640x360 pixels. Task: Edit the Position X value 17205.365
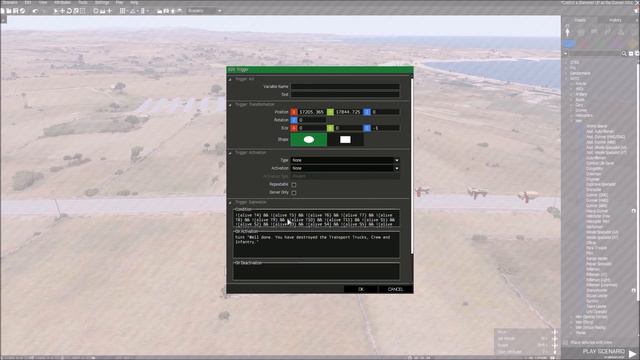(311, 112)
